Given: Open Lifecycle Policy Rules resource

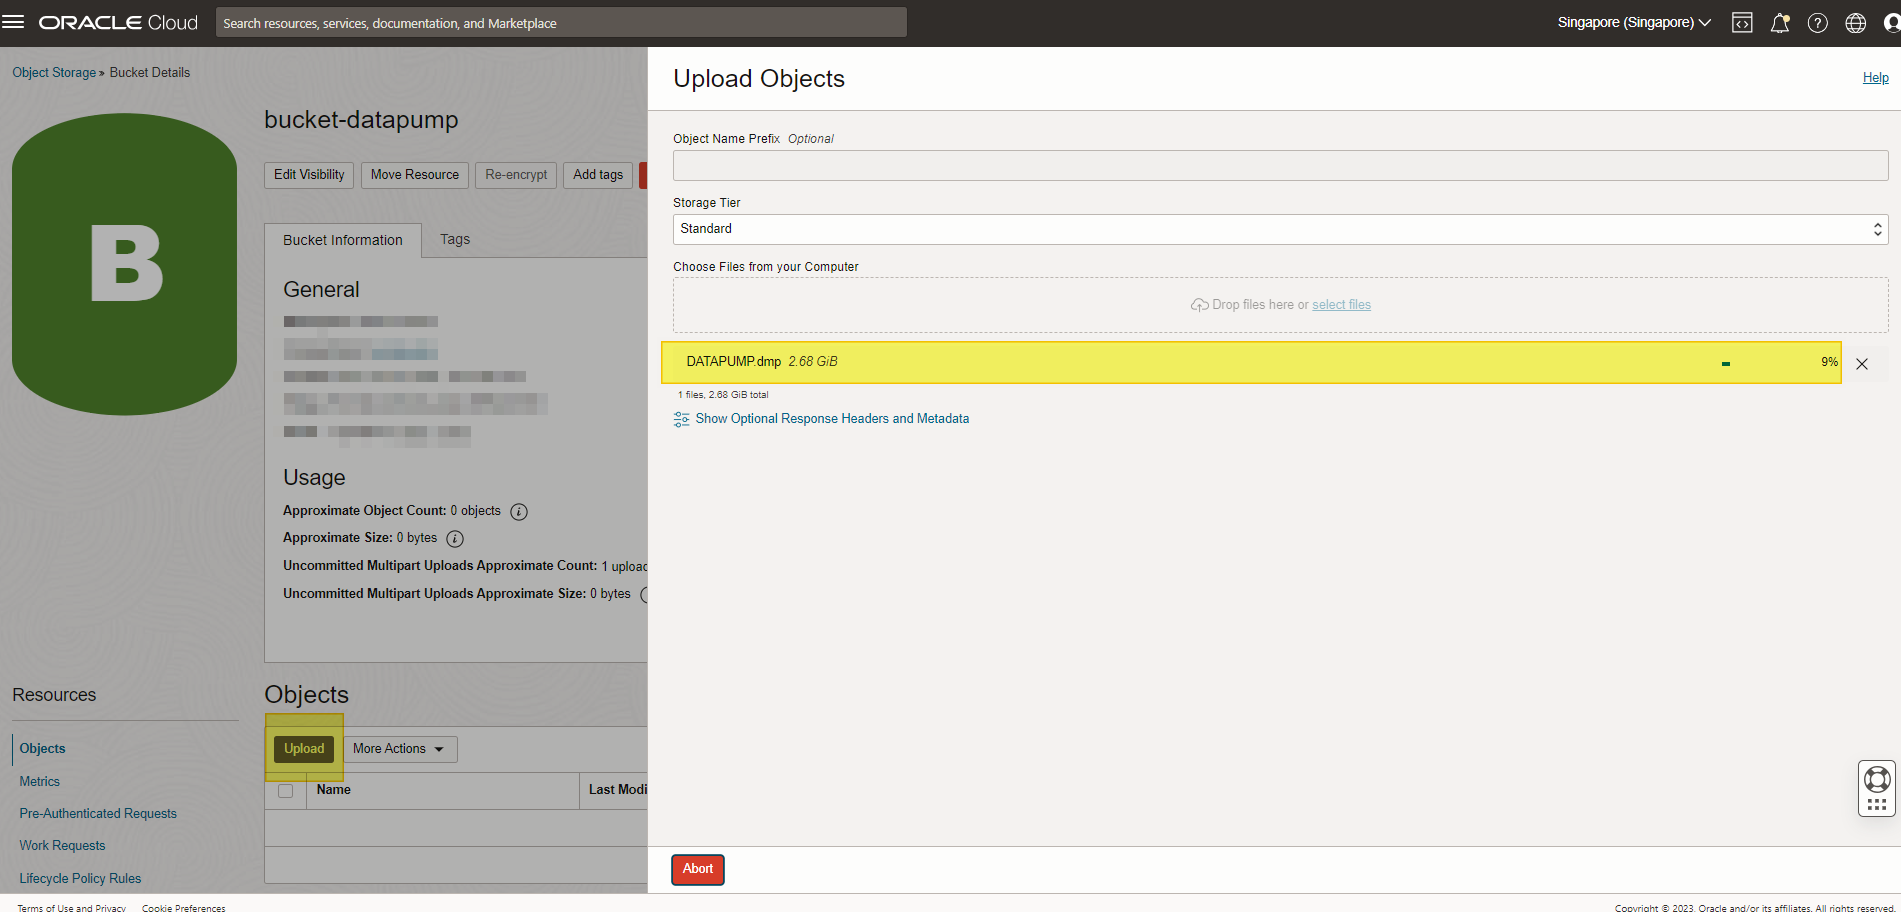Looking at the screenshot, I should tap(80, 878).
